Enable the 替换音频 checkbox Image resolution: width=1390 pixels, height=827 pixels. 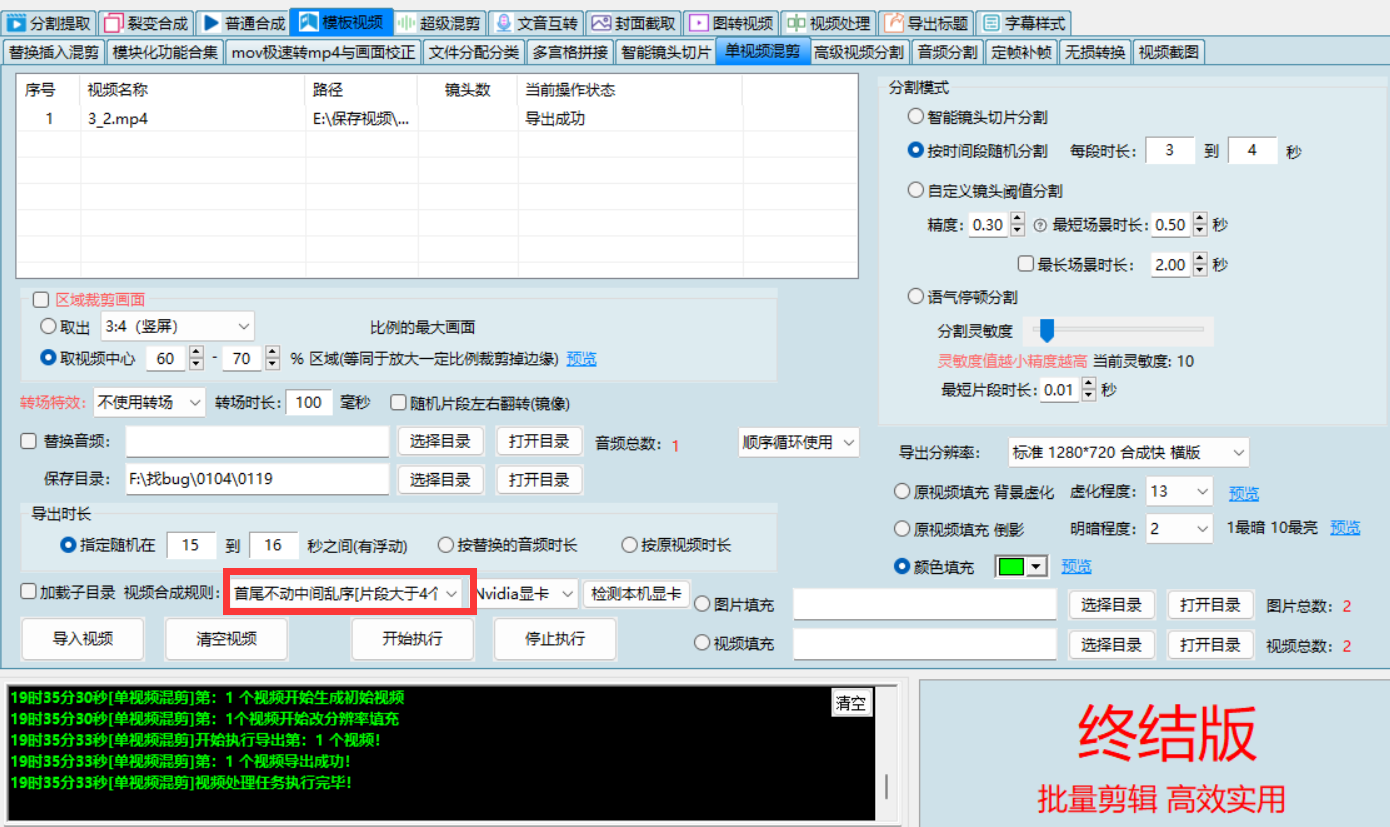coord(28,441)
